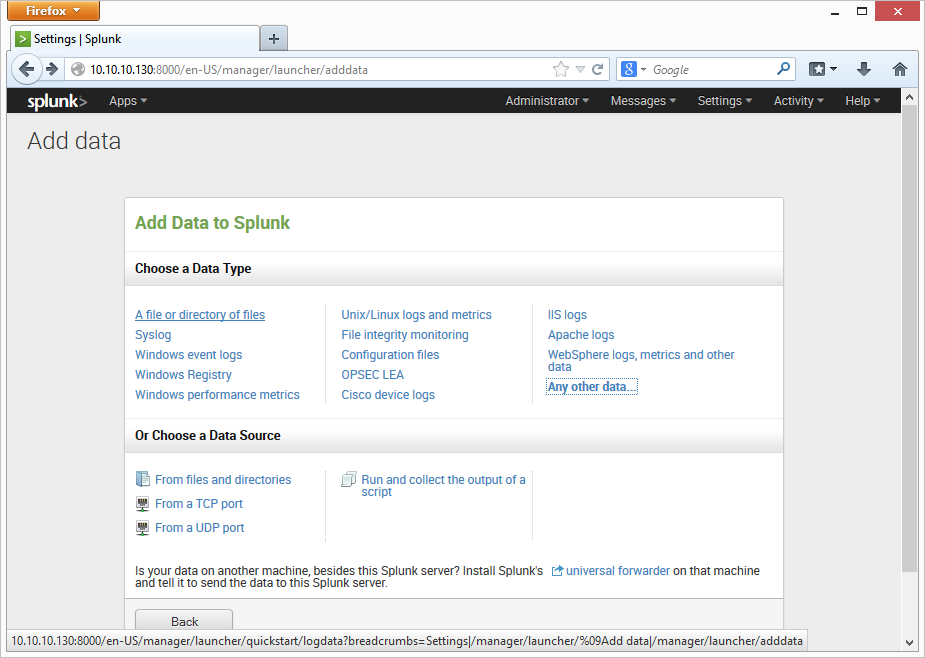This screenshot has height=658, width=925.
Task: Click the universal forwarder external link icon
Action: click(557, 571)
